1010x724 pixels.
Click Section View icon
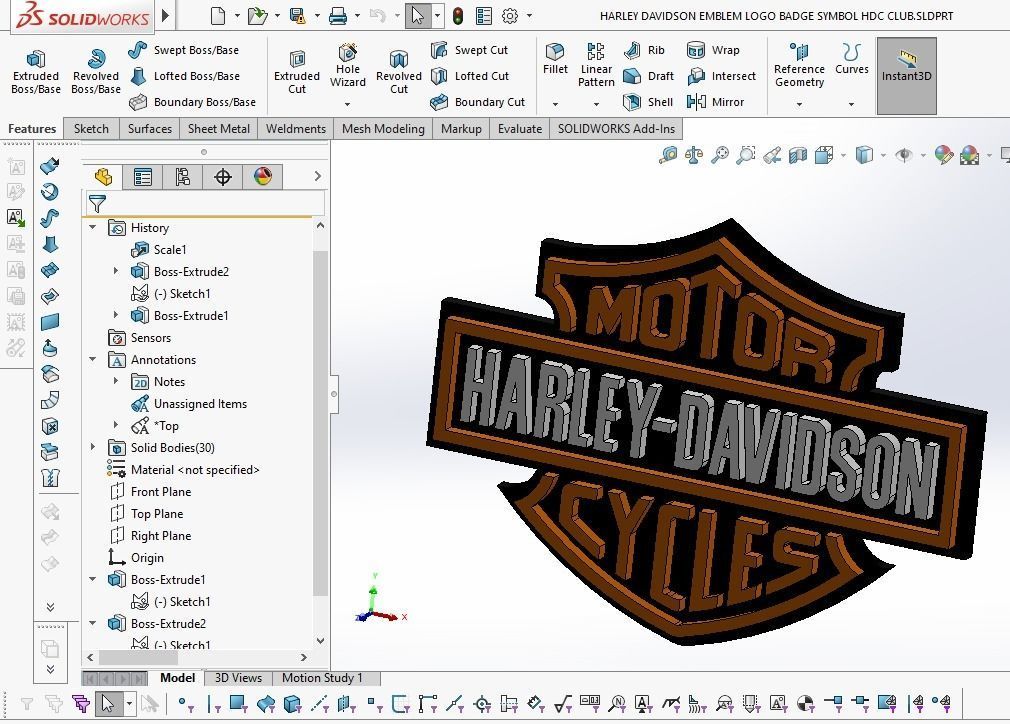798,155
